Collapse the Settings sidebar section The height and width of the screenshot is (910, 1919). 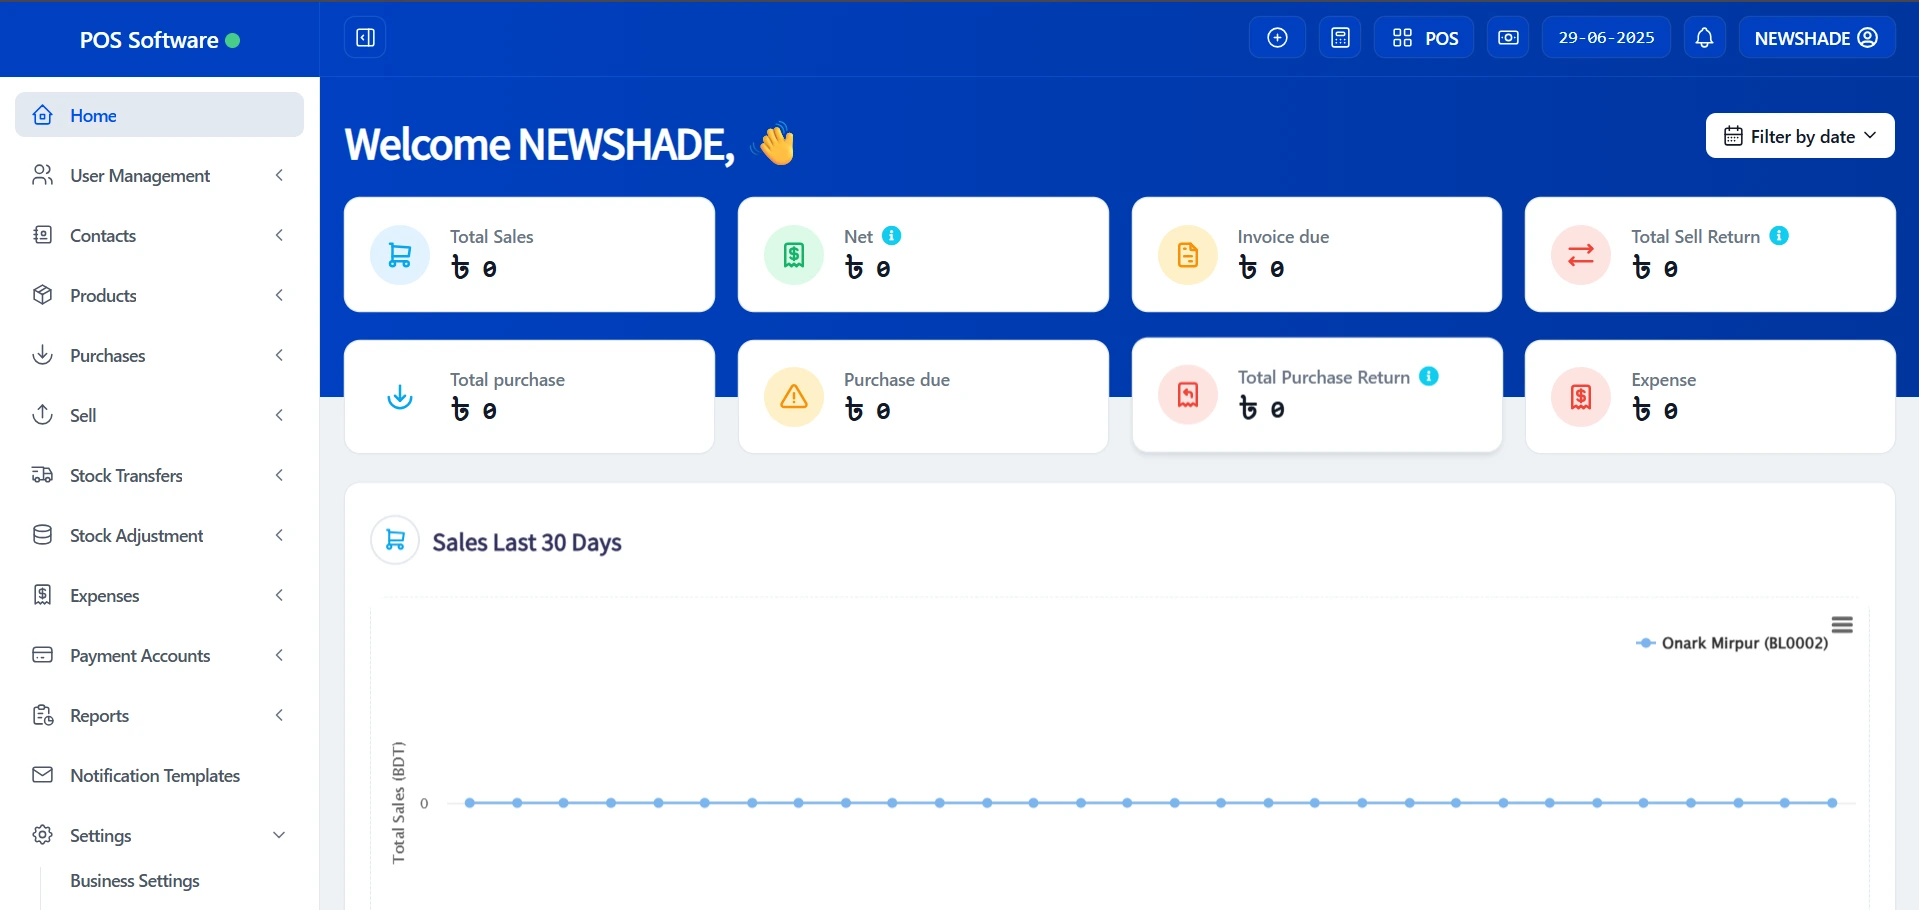pyautogui.click(x=159, y=835)
